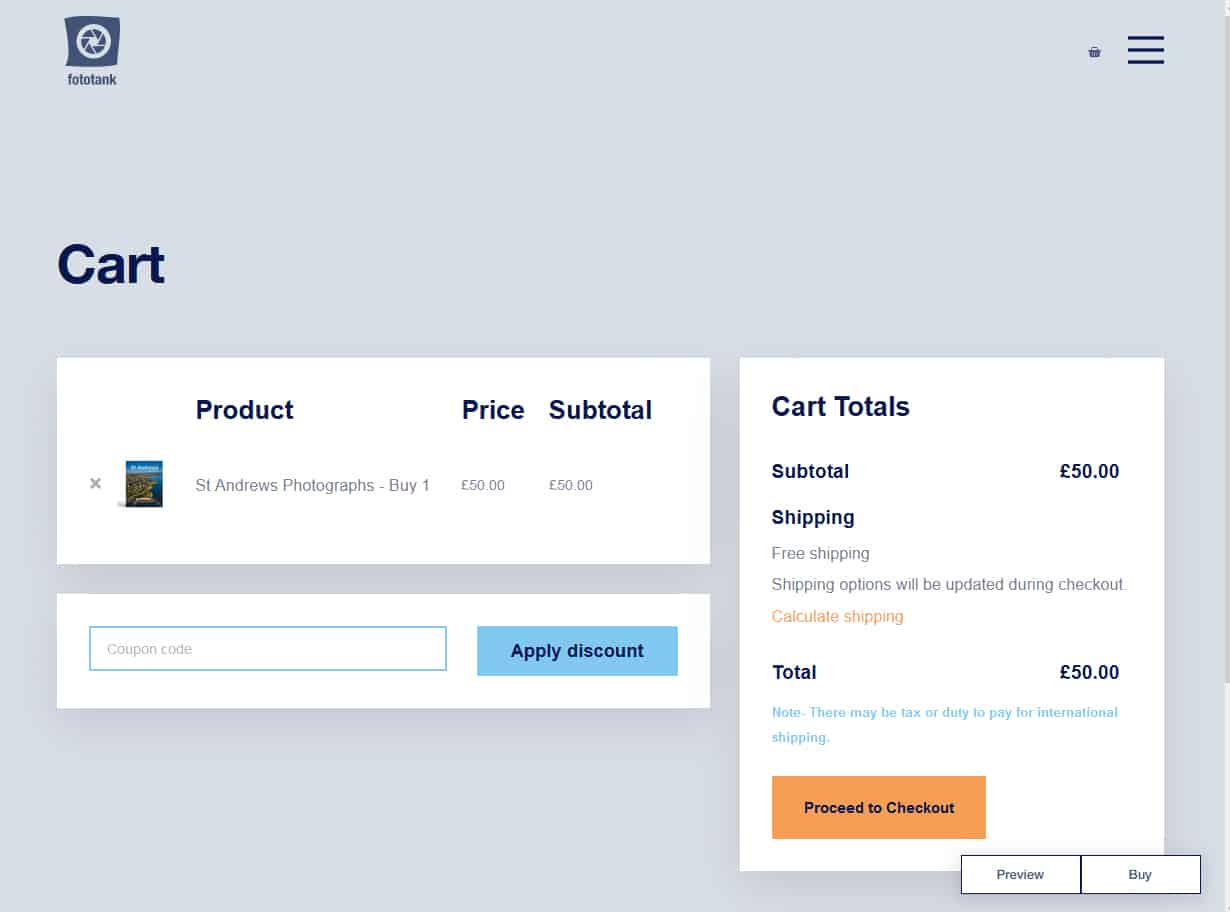Proceed to Checkout
The image size is (1230, 912).
click(x=879, y=807)
